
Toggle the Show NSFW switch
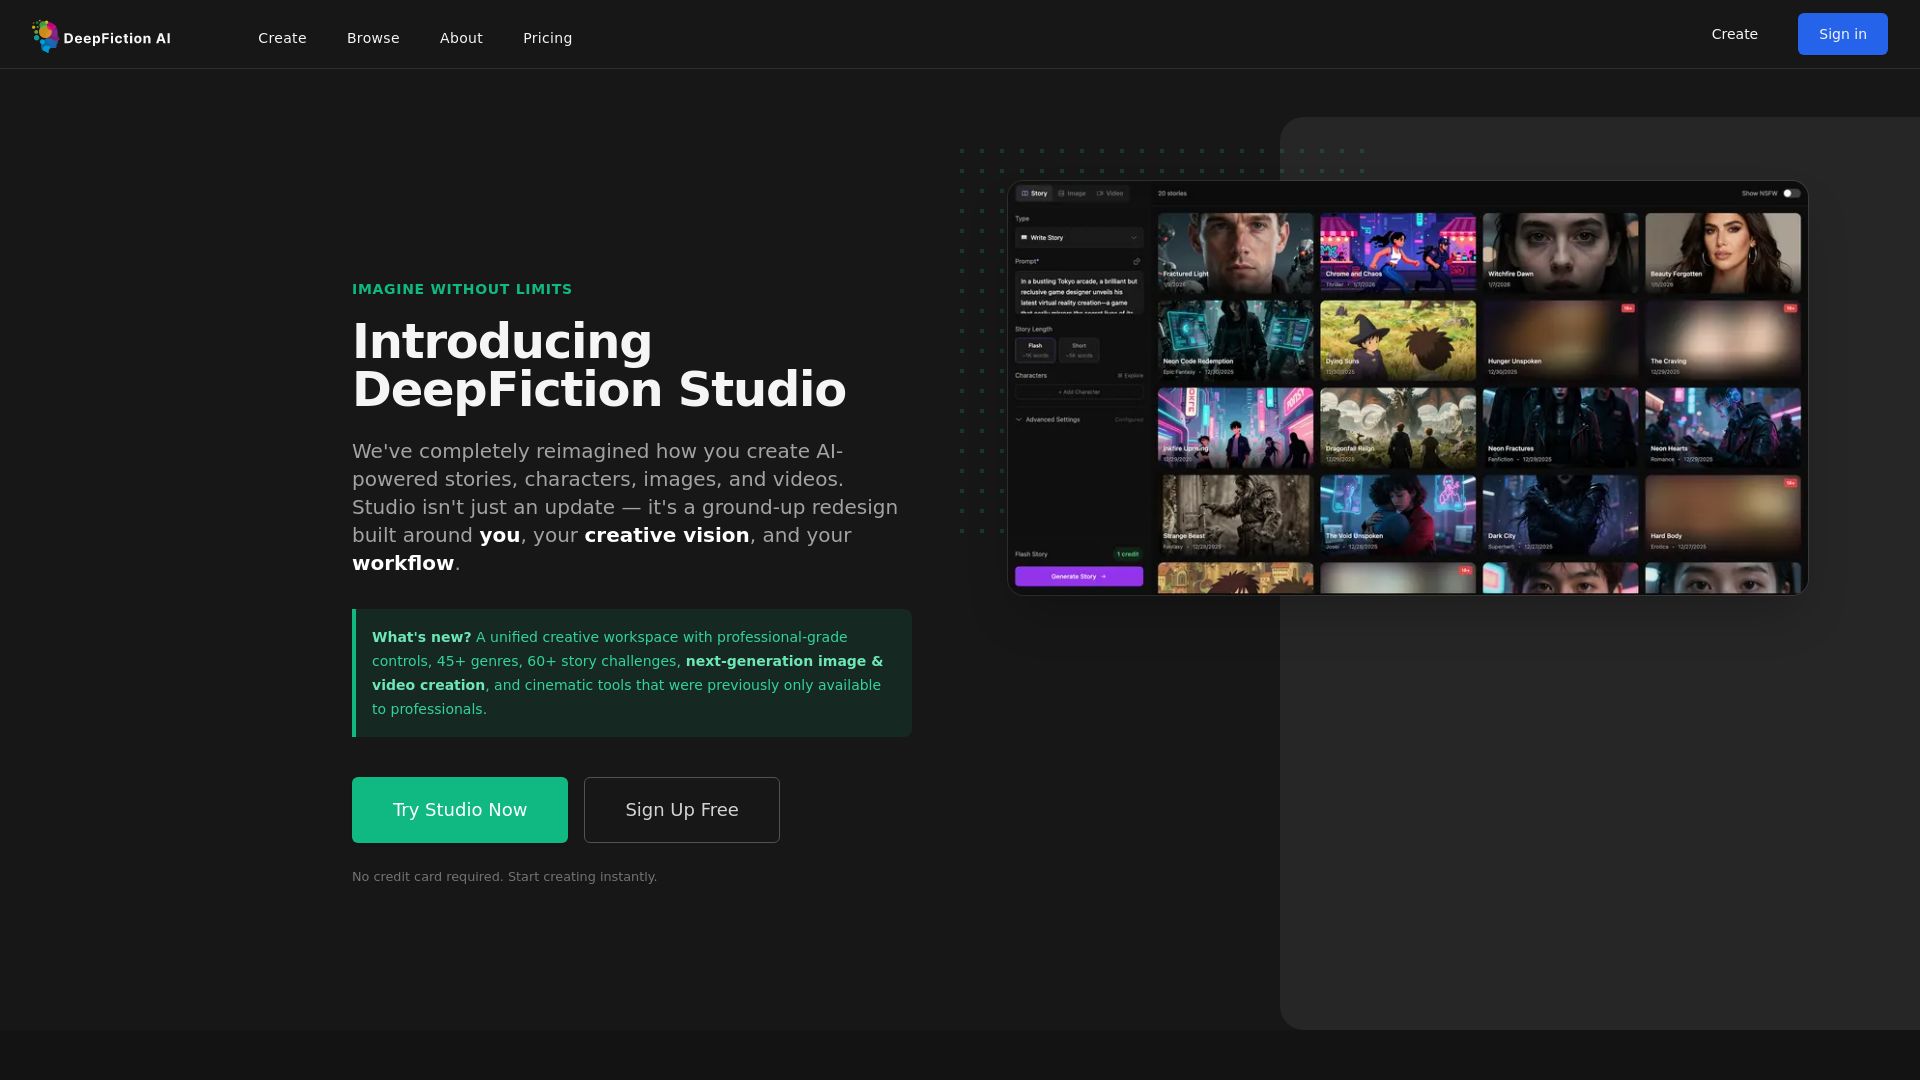click(x=1790, y=193)
